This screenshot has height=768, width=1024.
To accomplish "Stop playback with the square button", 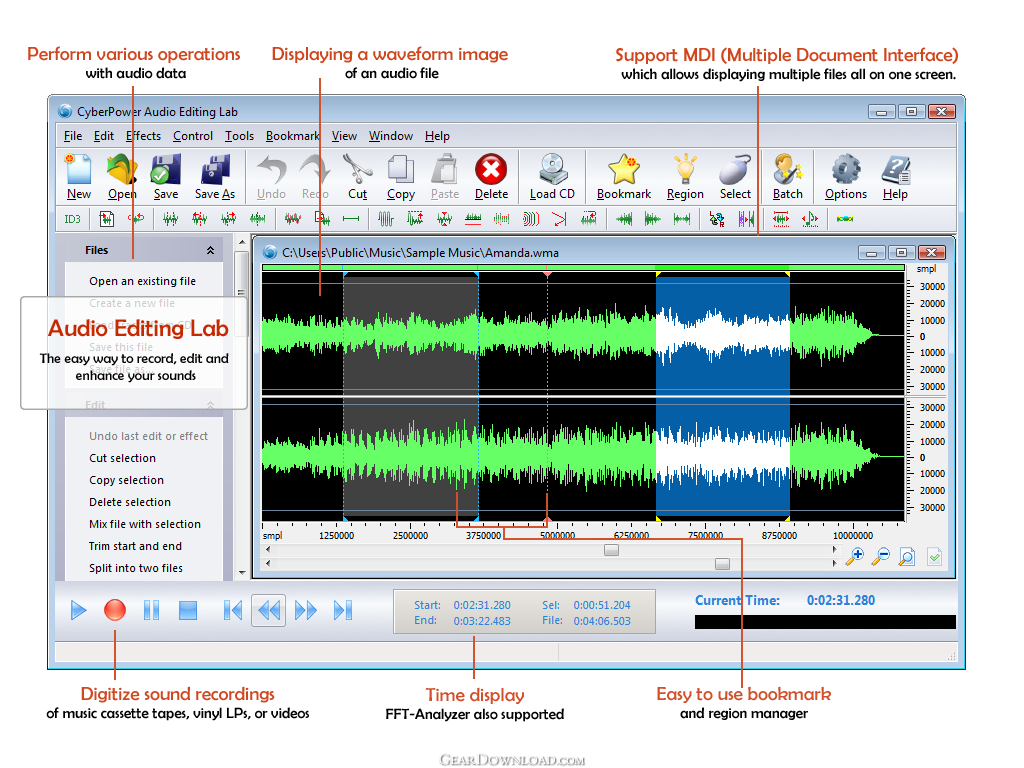I will (188, 611).
